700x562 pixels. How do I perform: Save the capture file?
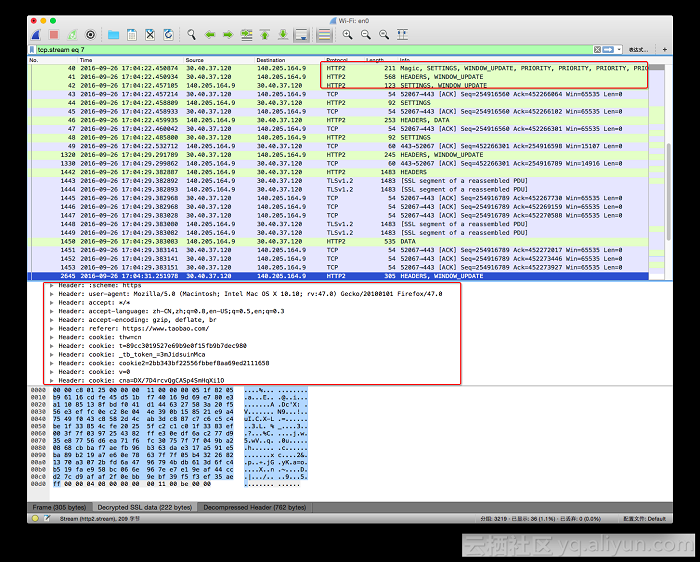point(132,35)
